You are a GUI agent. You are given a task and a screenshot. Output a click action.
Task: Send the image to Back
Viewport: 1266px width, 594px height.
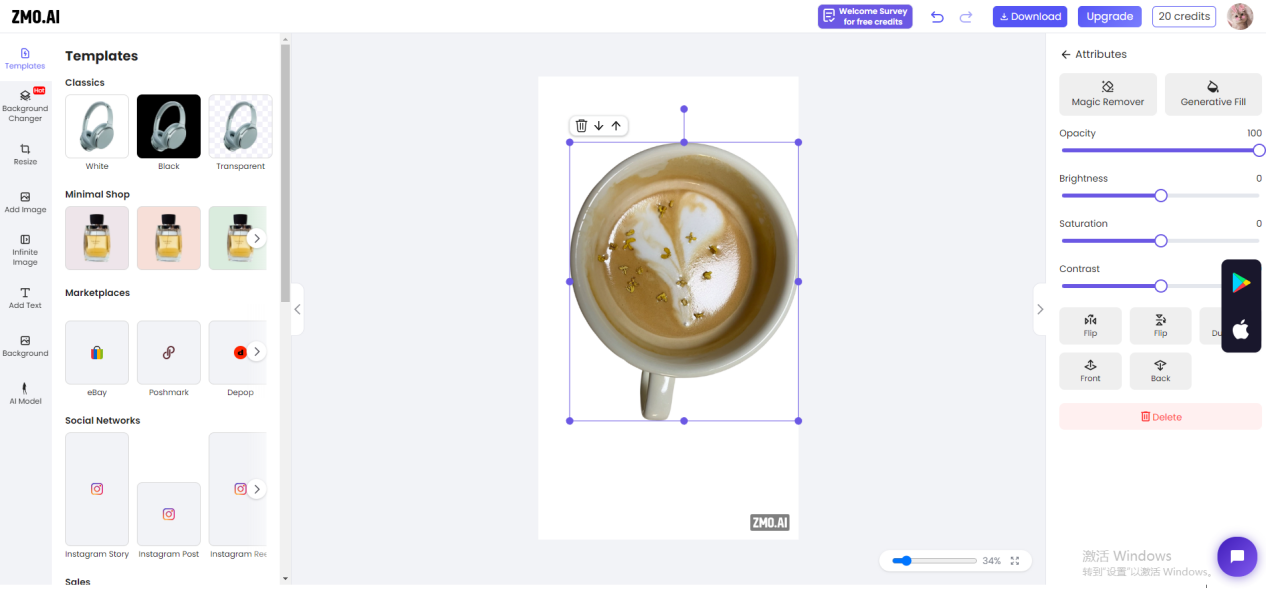(1160, 371)
